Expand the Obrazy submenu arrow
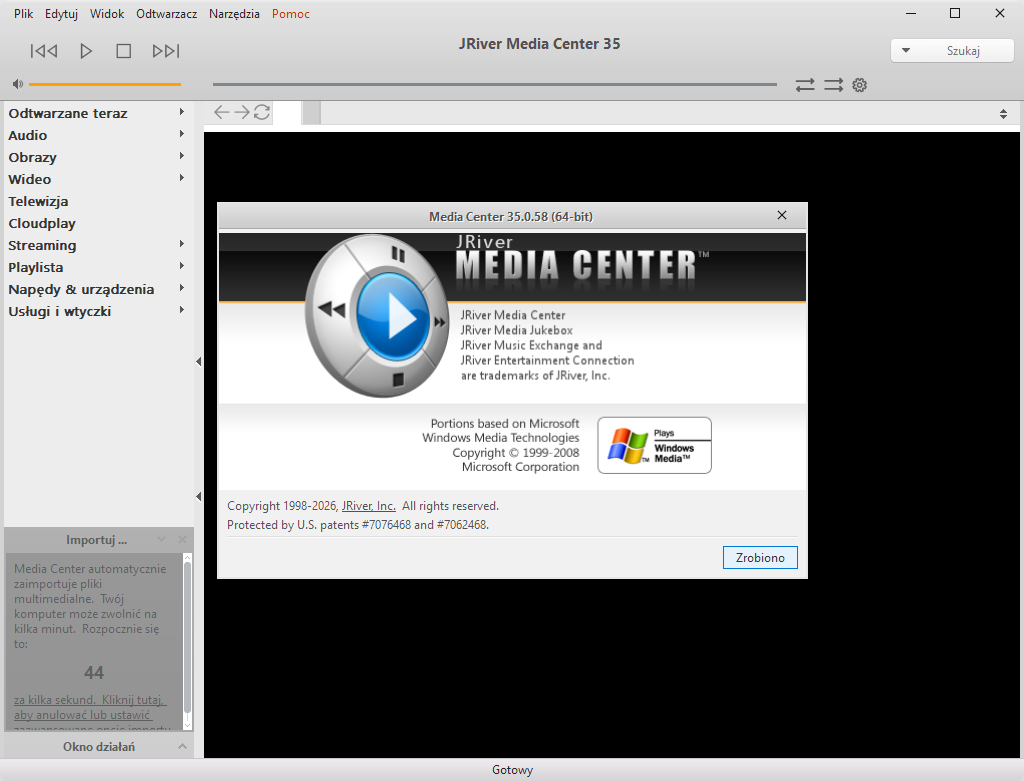 [x=182, y=156]
